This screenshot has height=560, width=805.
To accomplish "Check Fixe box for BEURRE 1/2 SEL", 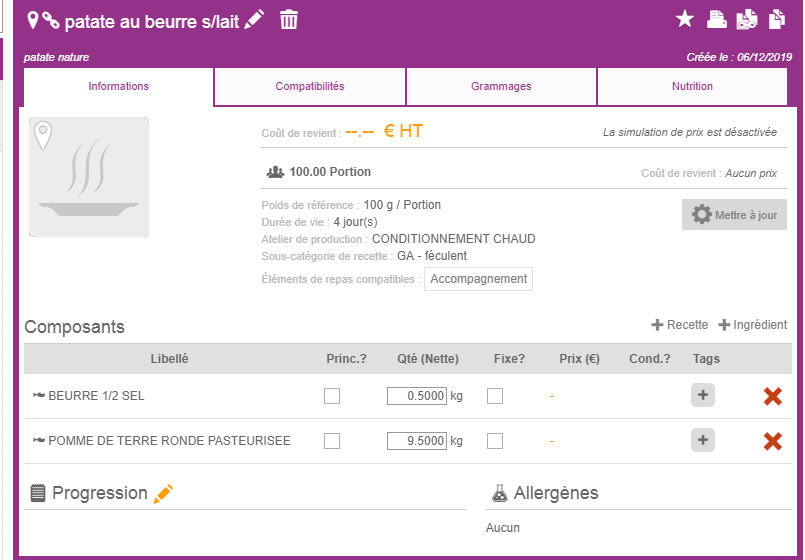I will click(x=494, y=396).
